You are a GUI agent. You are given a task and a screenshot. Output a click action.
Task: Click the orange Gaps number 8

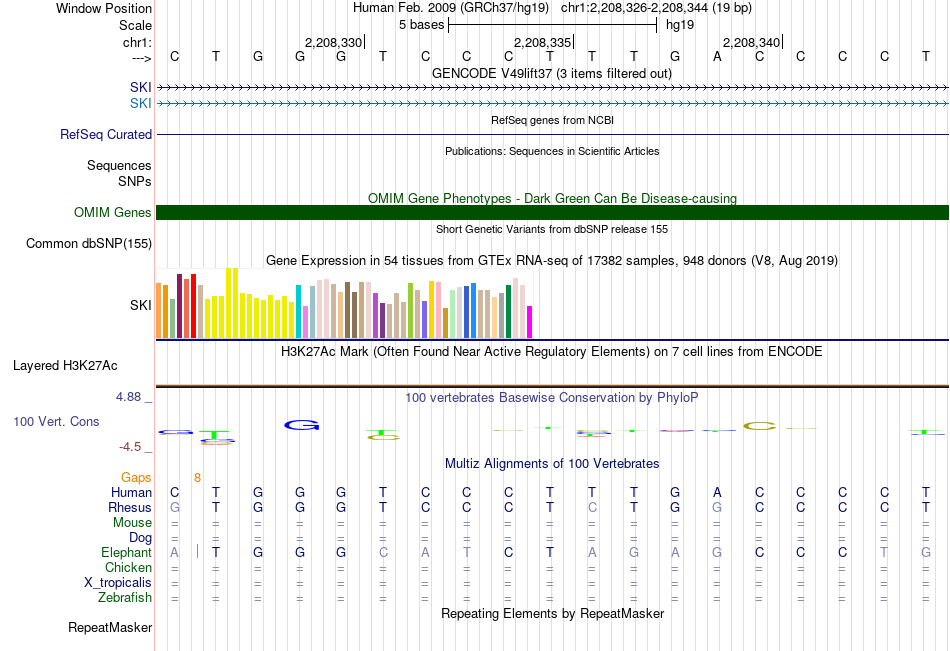click(x=197, y=478)
